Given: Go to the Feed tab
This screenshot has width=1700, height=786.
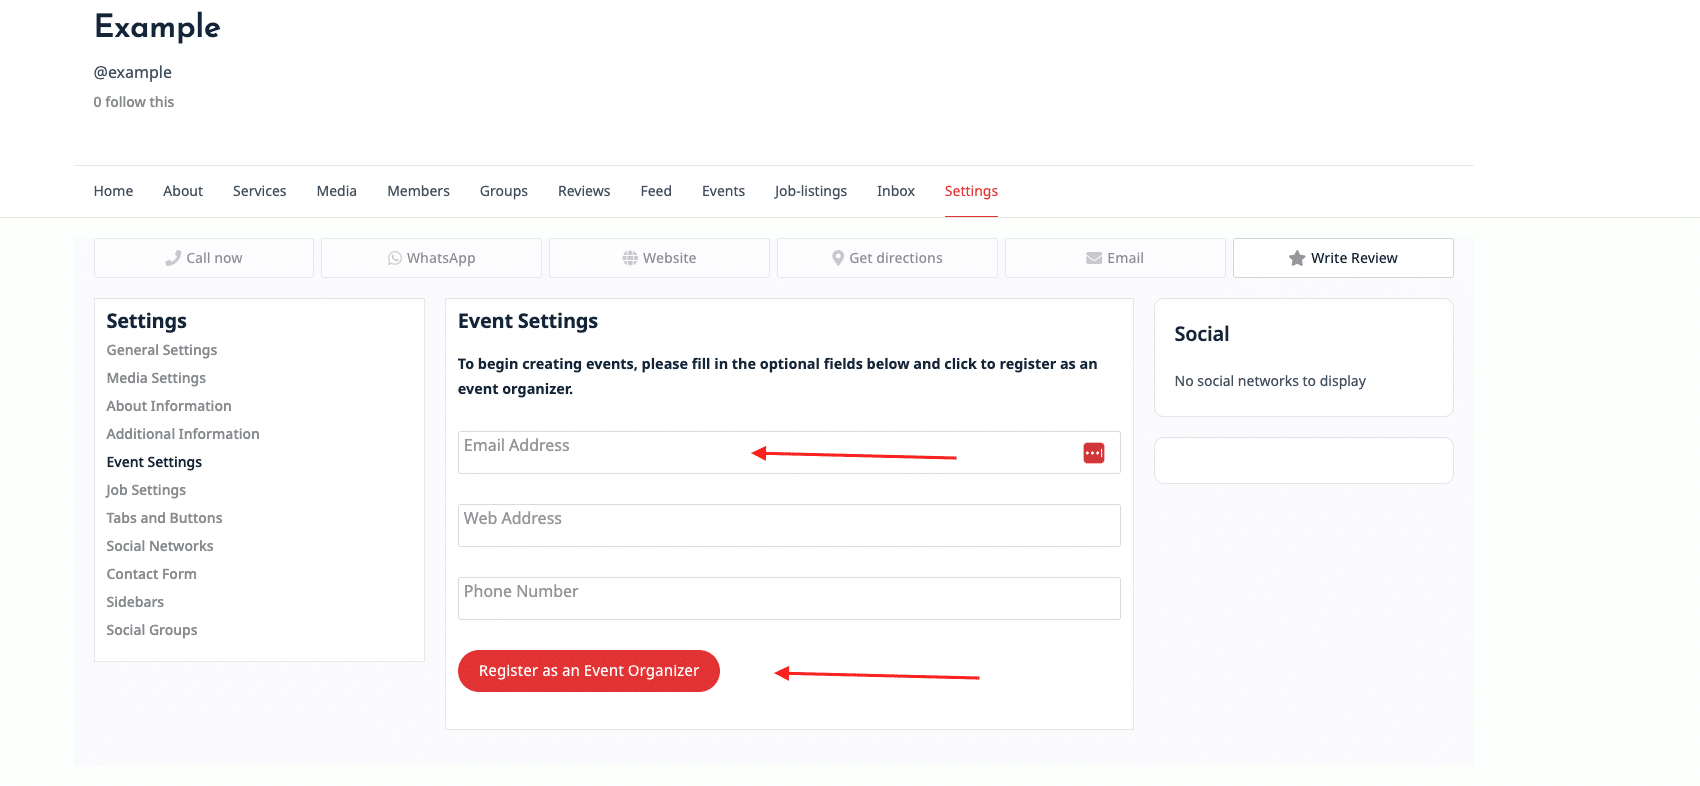Looking at the screenshot, I should point(656,191).
